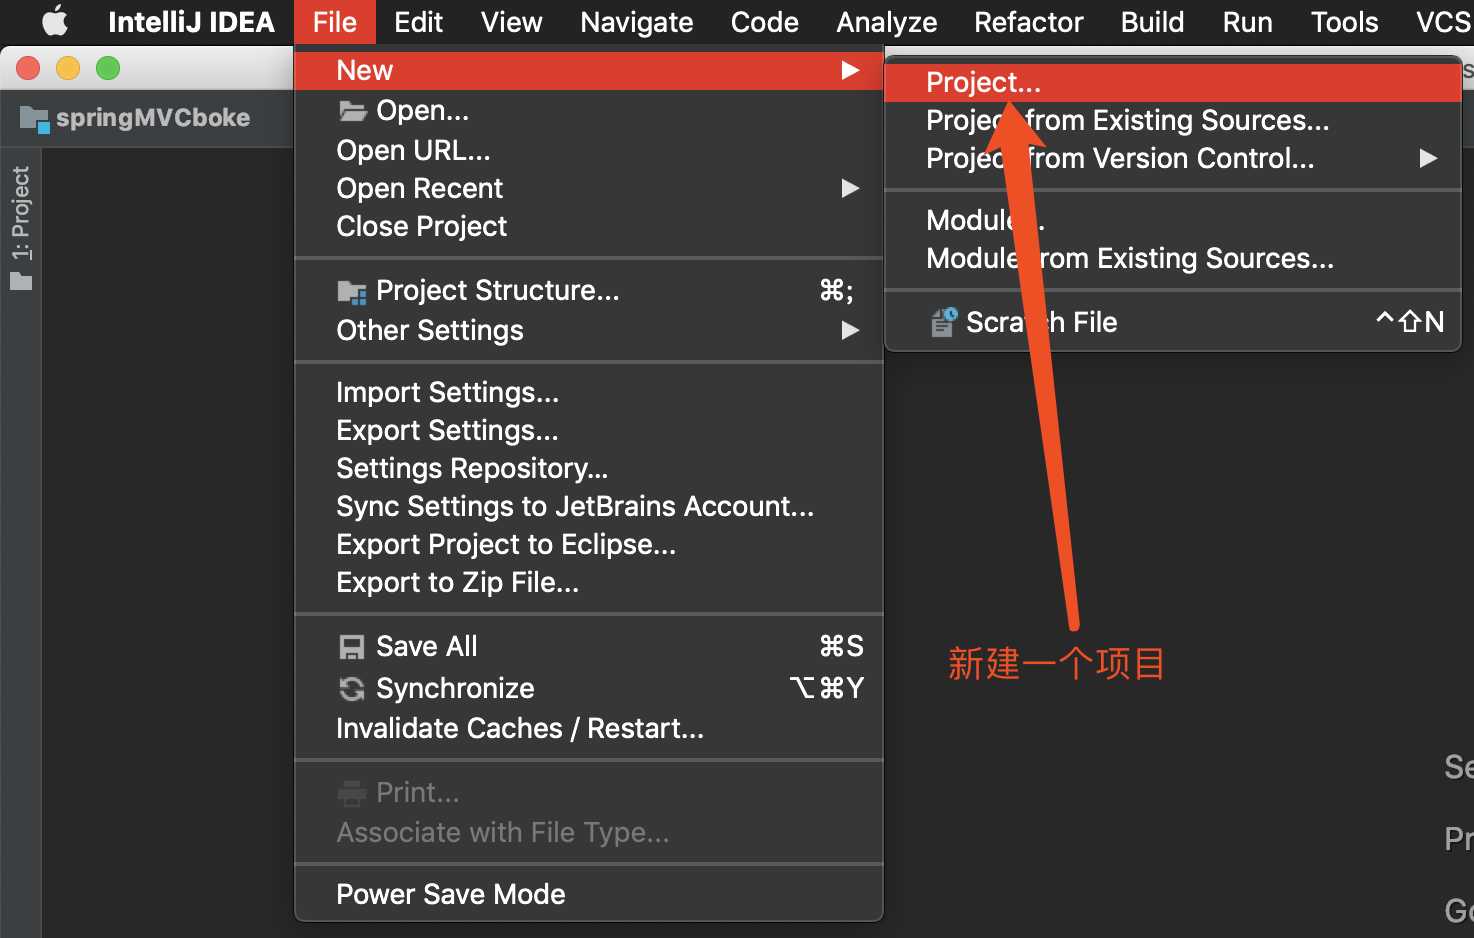
Task: Open the IntelliJ IDEA application menu
Action: point(191,22)
